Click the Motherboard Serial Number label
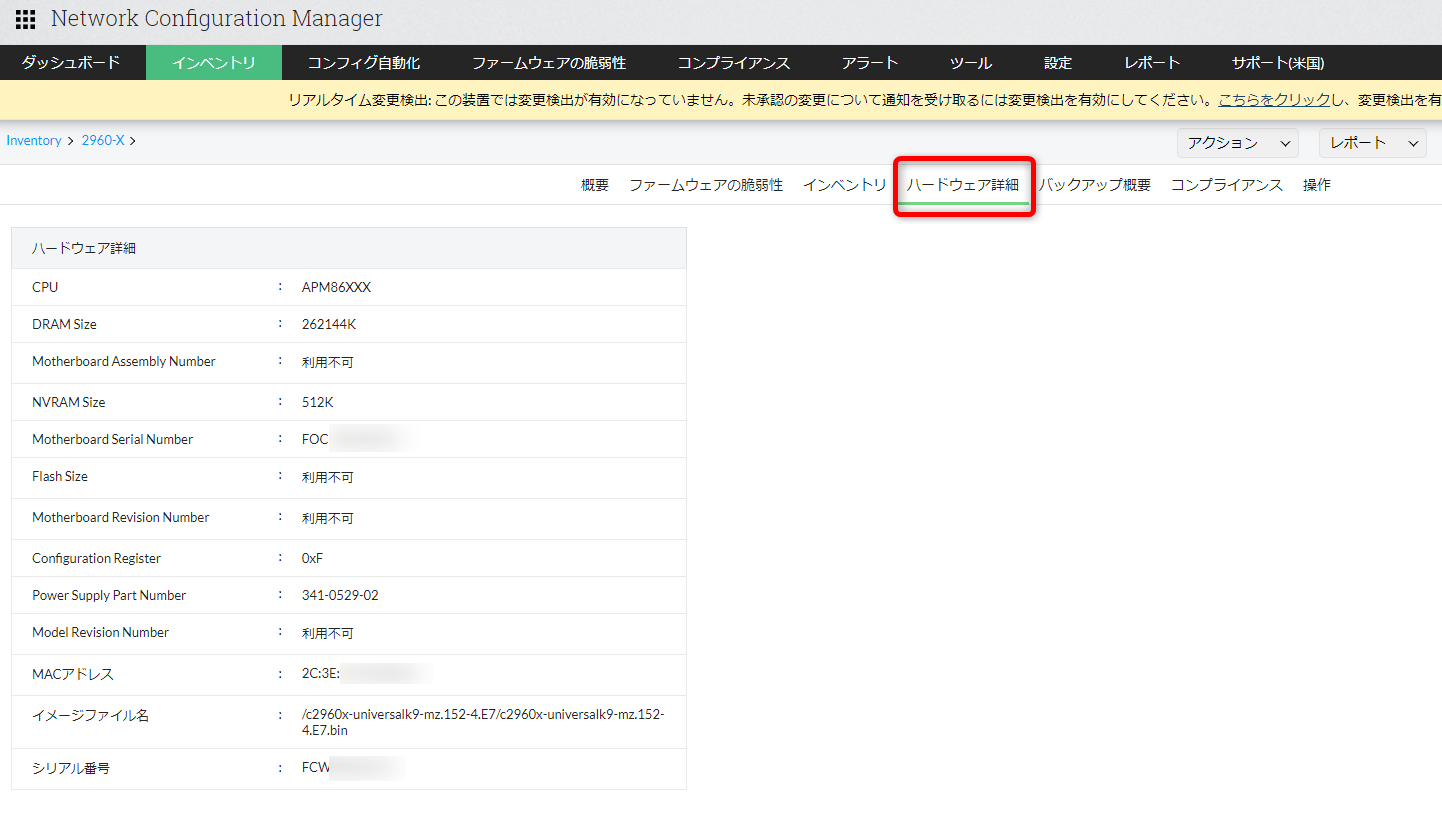The image size is (1442, 824). [113, 439]
